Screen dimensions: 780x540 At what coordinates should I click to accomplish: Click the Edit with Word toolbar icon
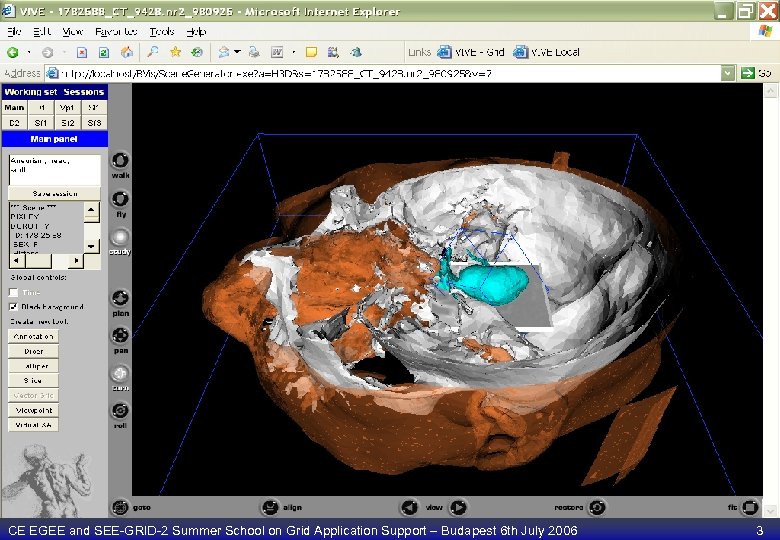tap(277, 52)
